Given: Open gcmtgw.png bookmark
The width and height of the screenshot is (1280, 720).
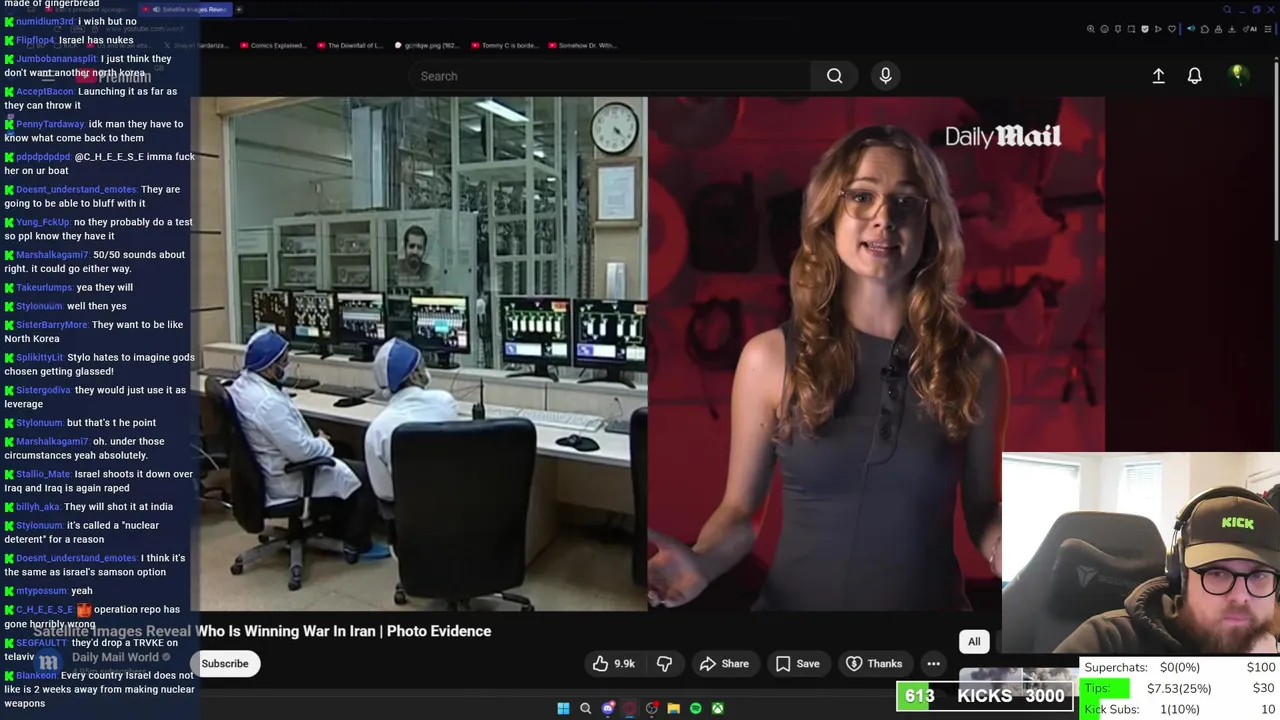Looking at the screenshot, I should [426, 45].
